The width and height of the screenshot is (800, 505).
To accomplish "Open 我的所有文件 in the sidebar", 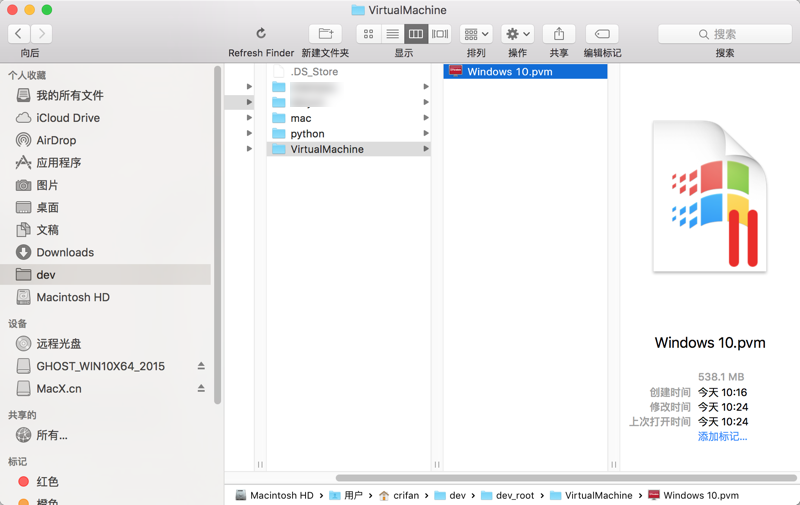I will (106, 95).
